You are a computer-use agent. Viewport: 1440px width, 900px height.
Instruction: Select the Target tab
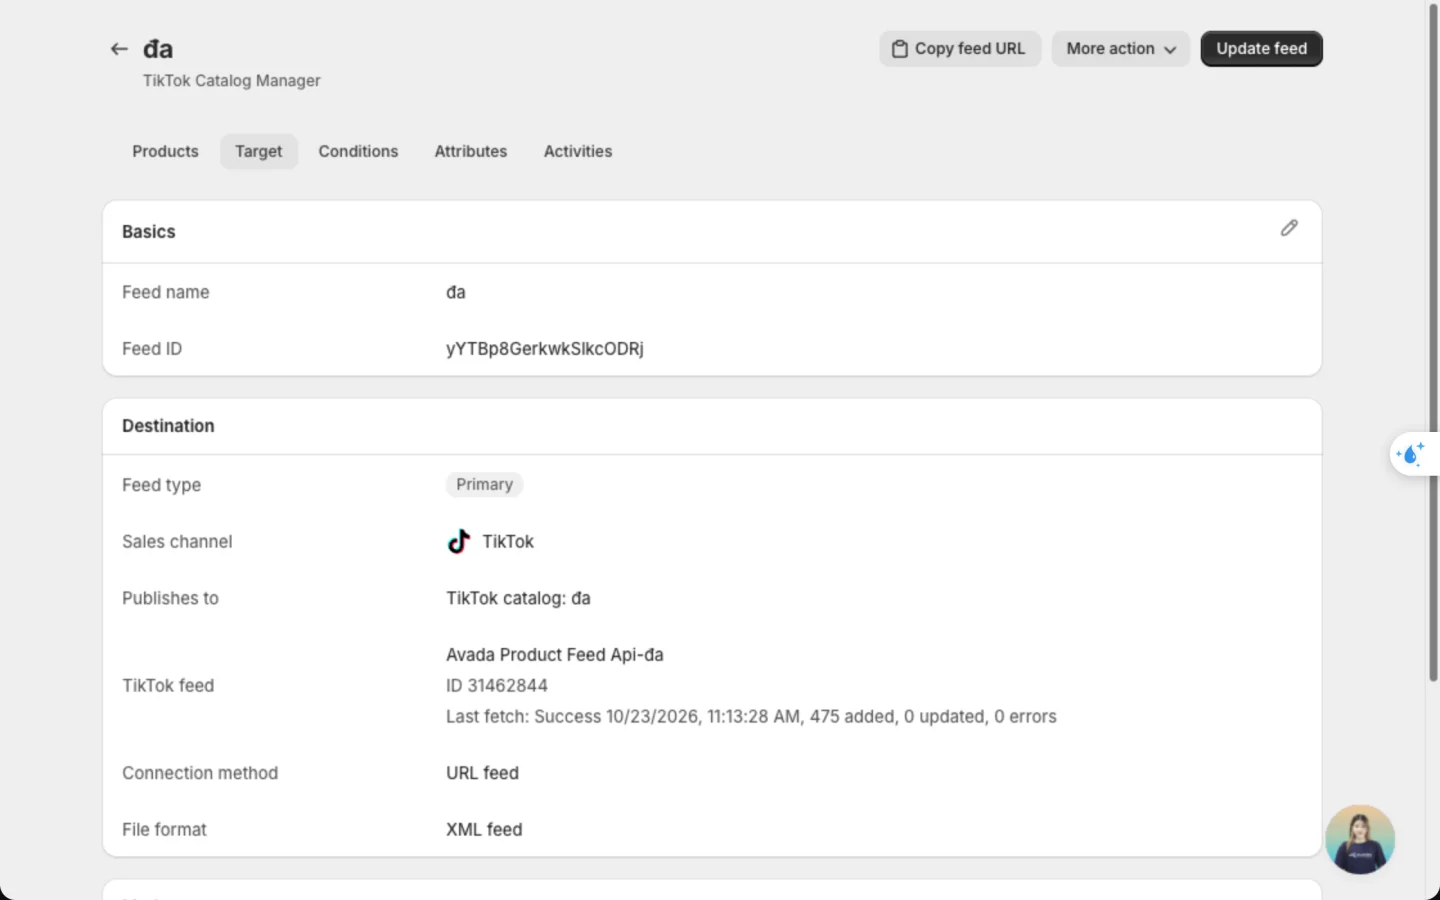(259, 151)
